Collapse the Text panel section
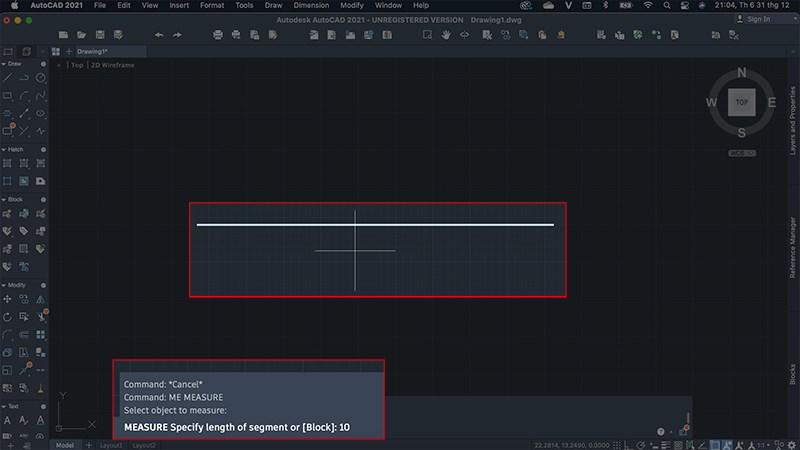This screenshot has width=800, height=450. pos(4,407)
